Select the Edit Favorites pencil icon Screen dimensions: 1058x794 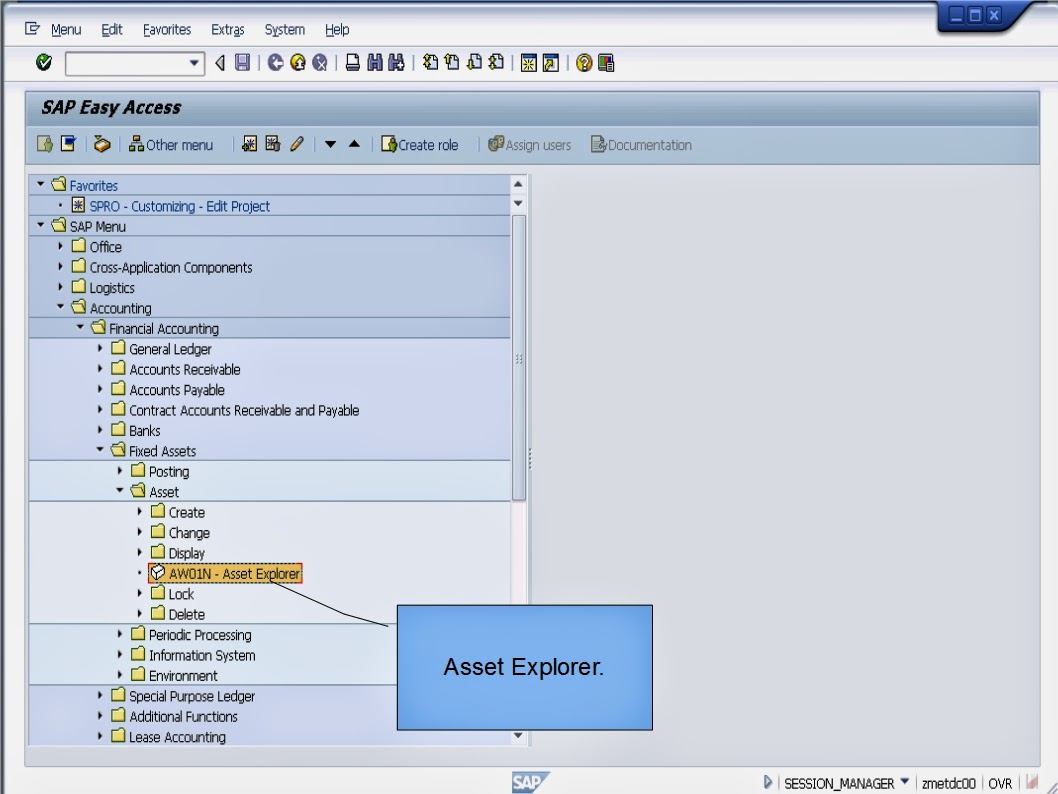296,144
